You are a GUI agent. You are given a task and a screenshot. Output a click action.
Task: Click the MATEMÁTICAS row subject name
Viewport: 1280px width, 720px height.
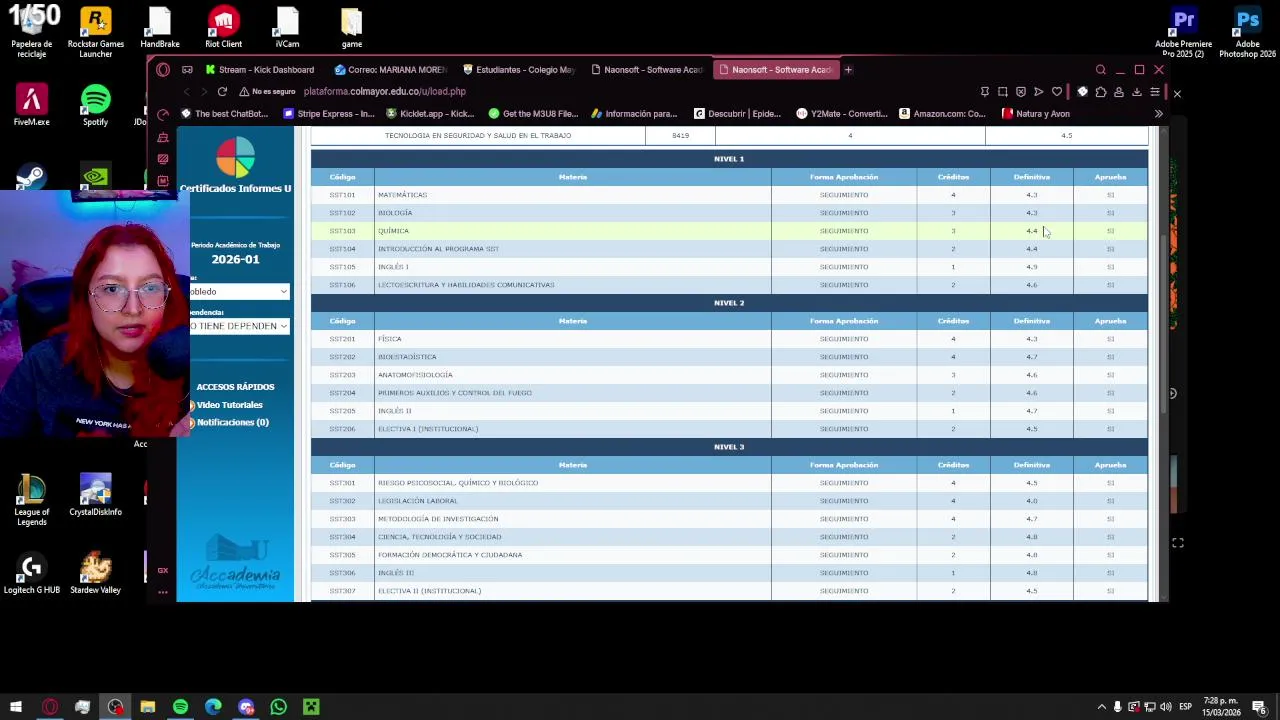pos(402,195)
